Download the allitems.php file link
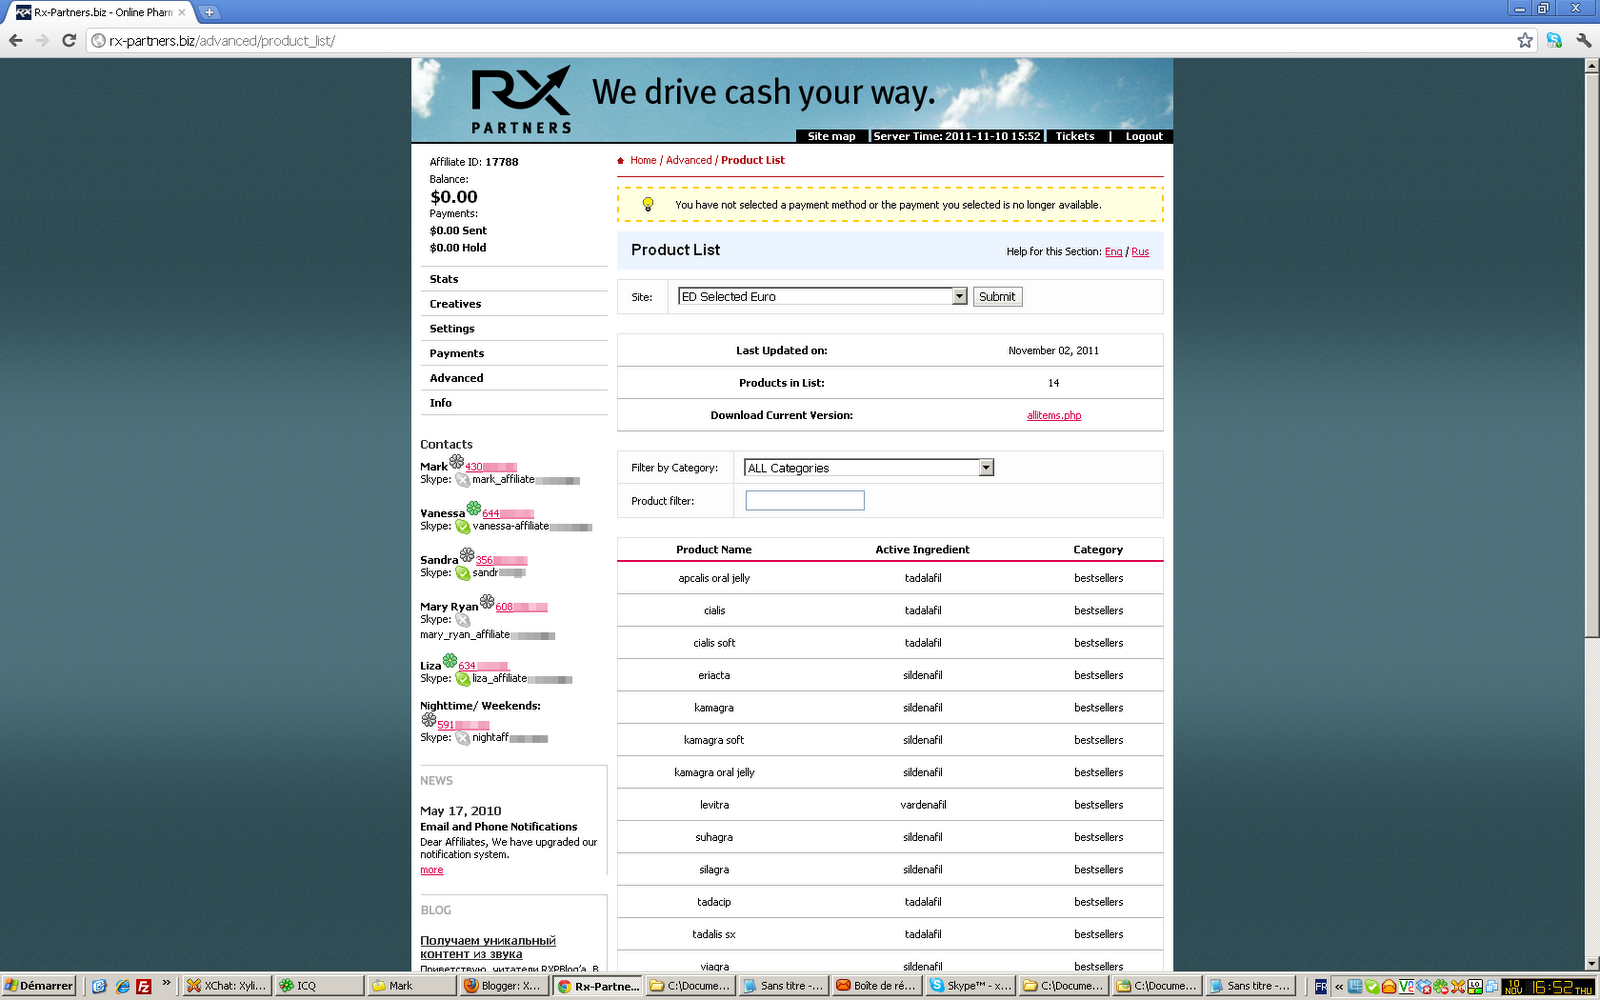Screen dimensions: 1600x1000 [x=1054, y=416]
